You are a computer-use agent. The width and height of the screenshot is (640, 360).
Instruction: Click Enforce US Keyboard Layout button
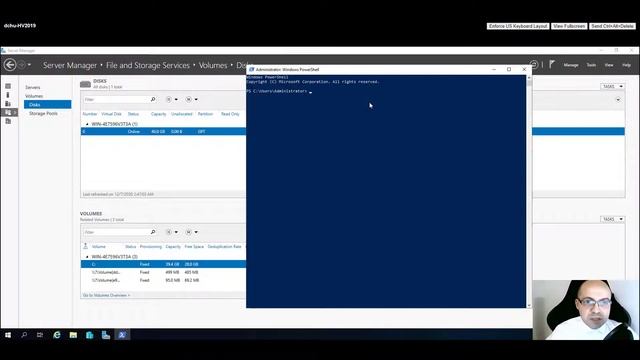(x=518, y=26)
